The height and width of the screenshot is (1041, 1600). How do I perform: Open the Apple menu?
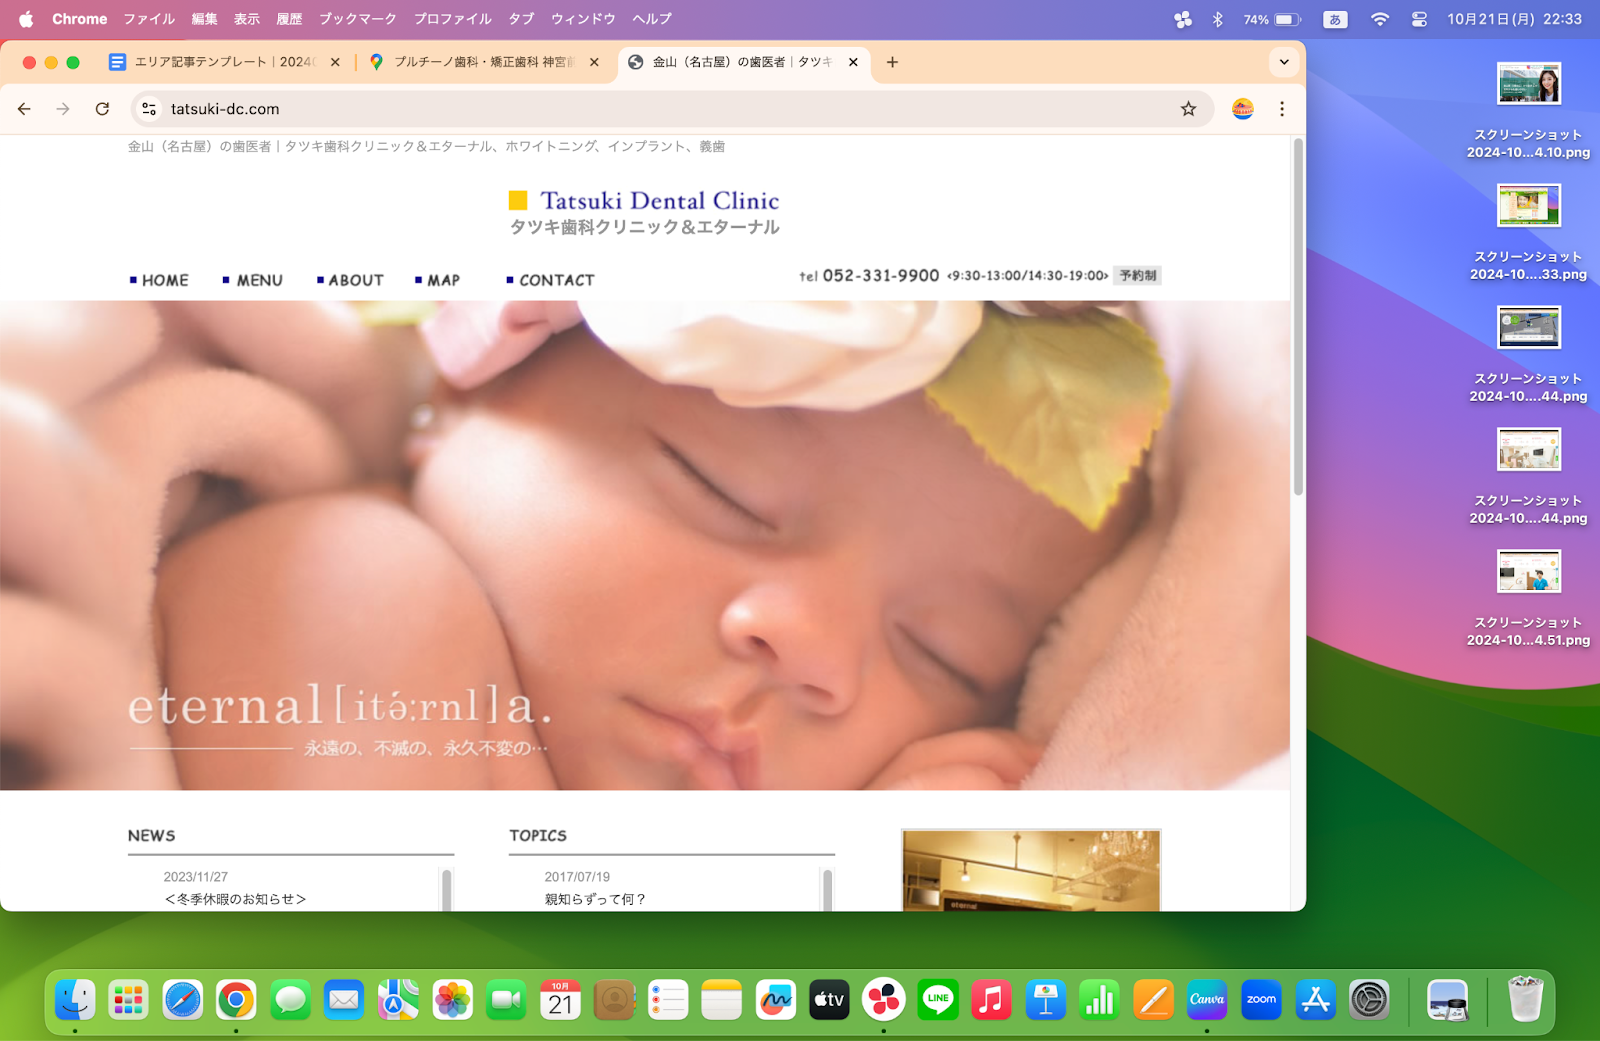coord(26,19)
